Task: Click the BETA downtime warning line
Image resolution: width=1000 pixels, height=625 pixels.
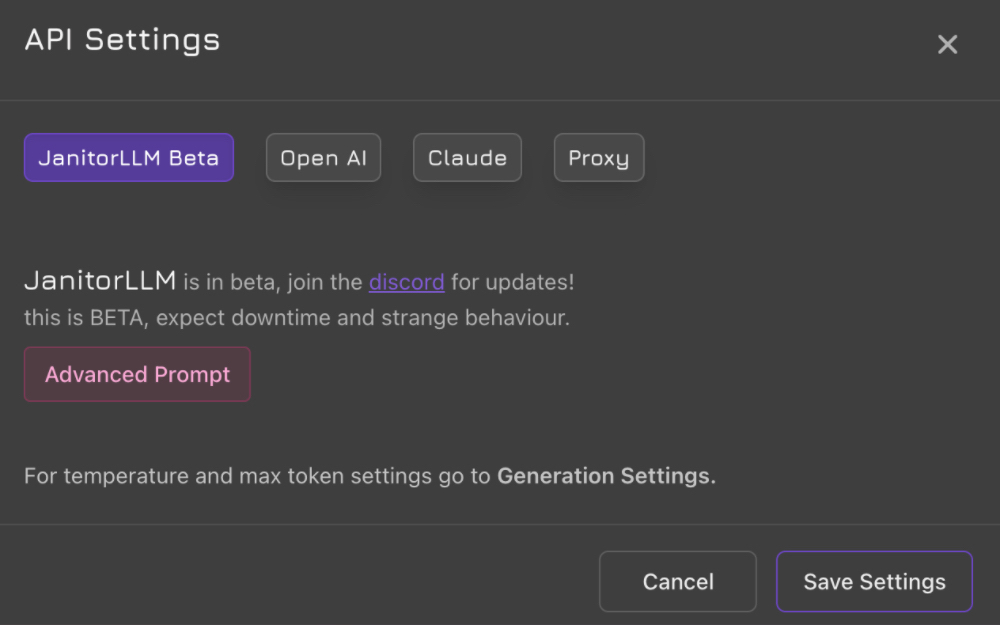Action: (297, 319)
